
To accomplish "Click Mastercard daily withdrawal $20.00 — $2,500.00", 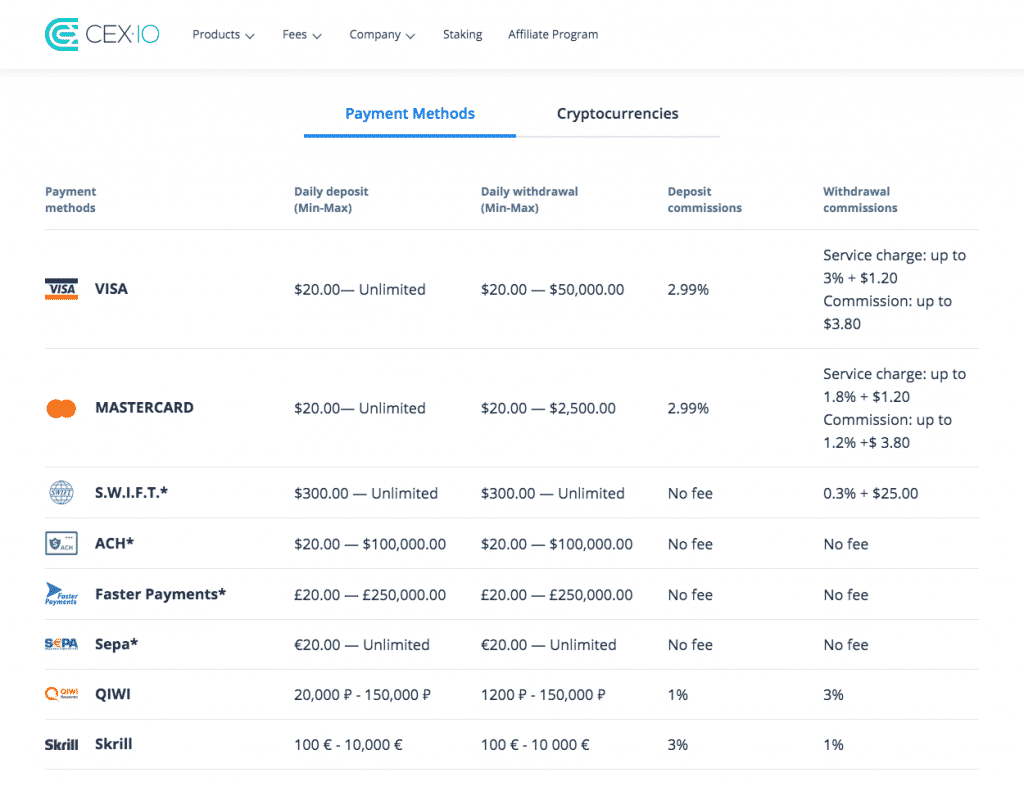I will pyautogui.click(x=548, y=409).
